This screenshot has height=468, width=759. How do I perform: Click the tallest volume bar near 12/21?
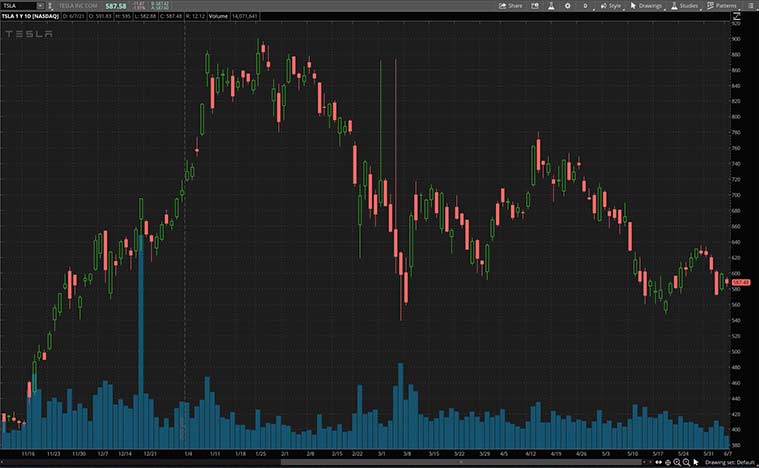[141, 341]
